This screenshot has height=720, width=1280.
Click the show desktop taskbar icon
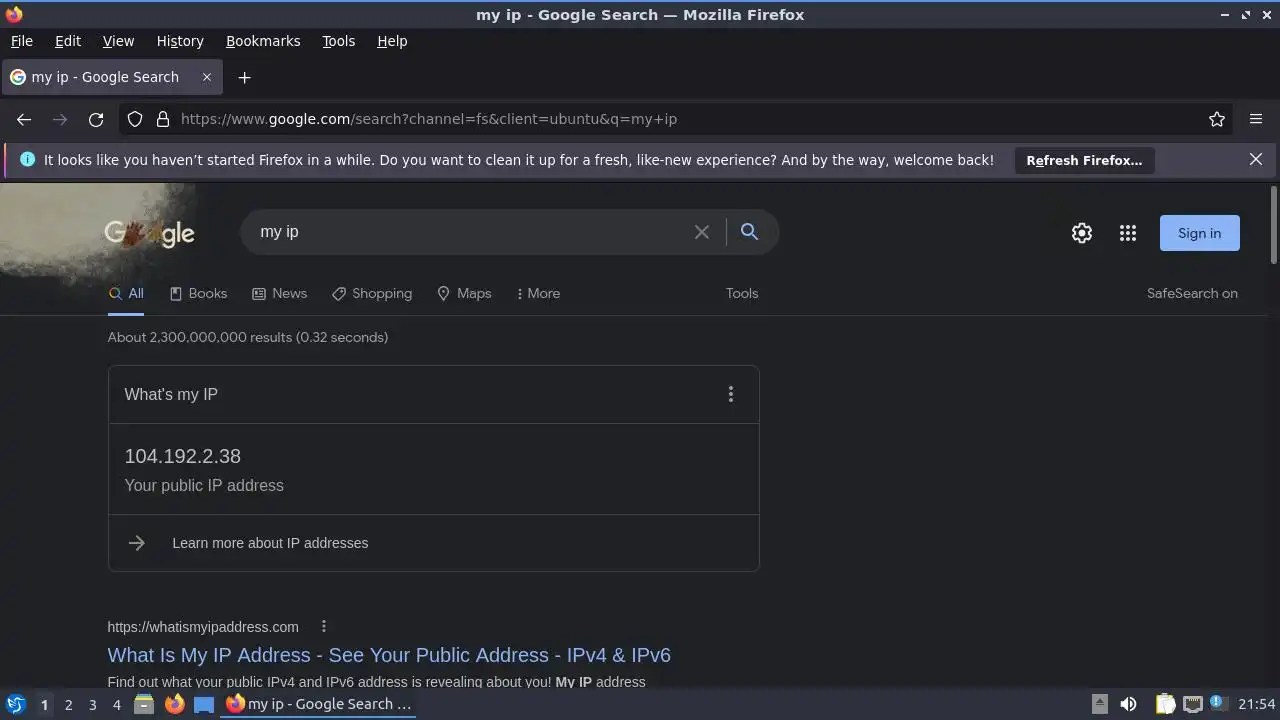204,704
